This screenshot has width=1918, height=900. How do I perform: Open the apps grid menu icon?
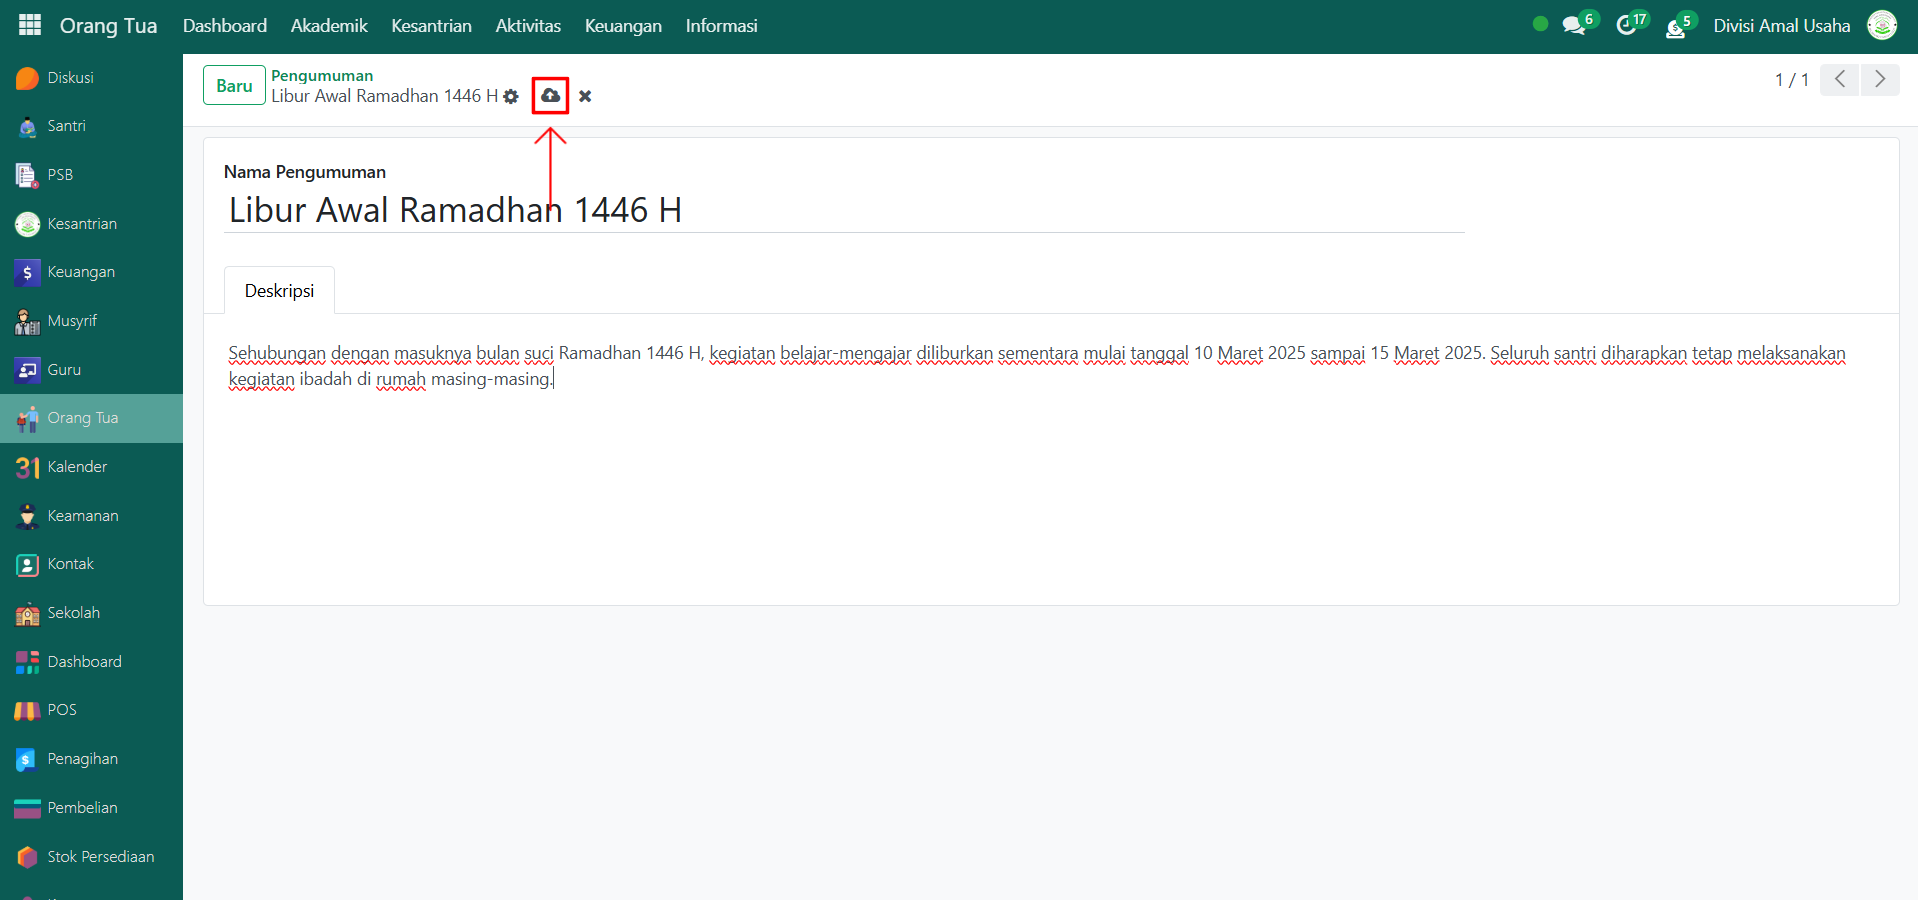[30, 25]
